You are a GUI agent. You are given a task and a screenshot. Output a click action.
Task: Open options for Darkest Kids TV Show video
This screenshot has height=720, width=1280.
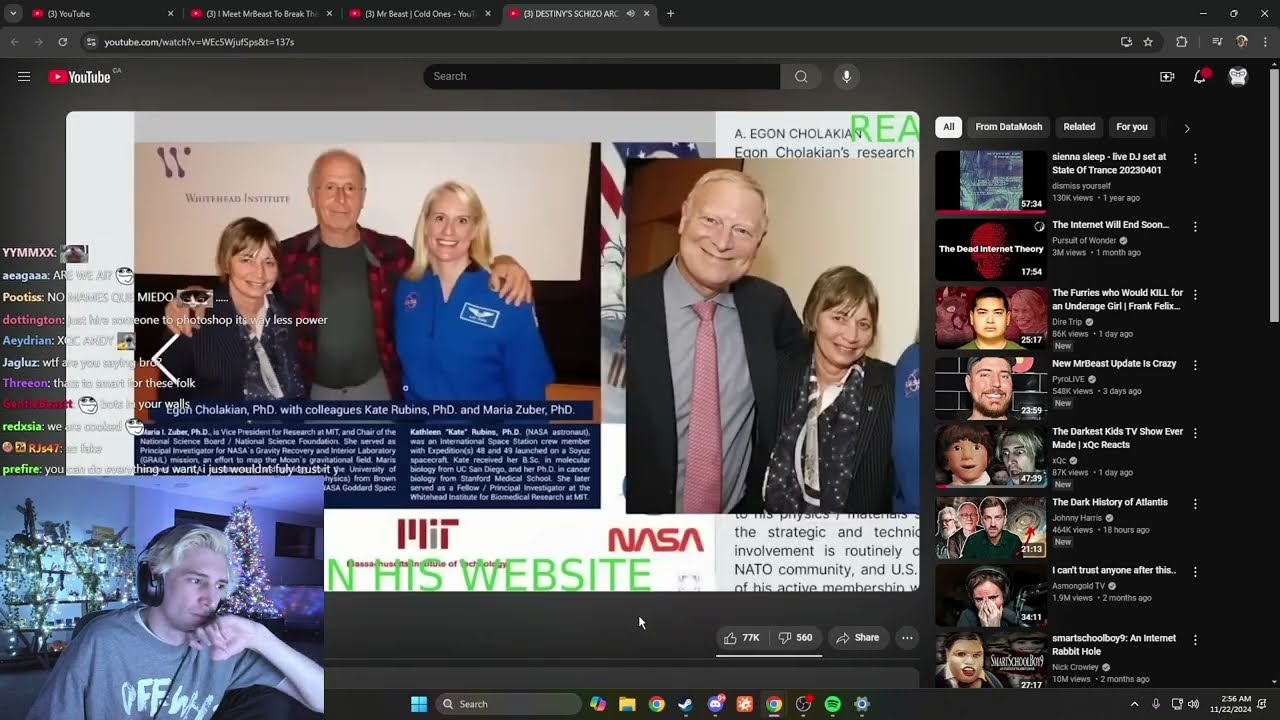pos(1195,434)
